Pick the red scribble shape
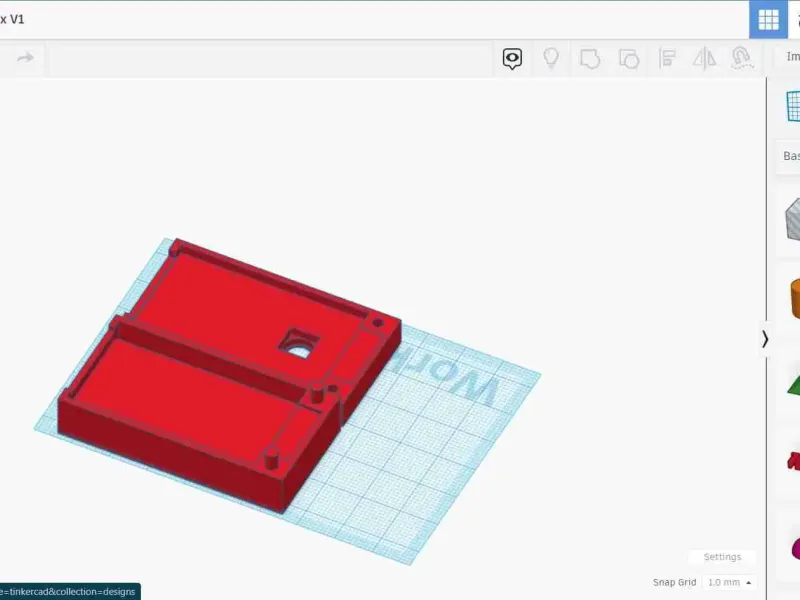Screen dimensions: 800x600 (794, 461)
